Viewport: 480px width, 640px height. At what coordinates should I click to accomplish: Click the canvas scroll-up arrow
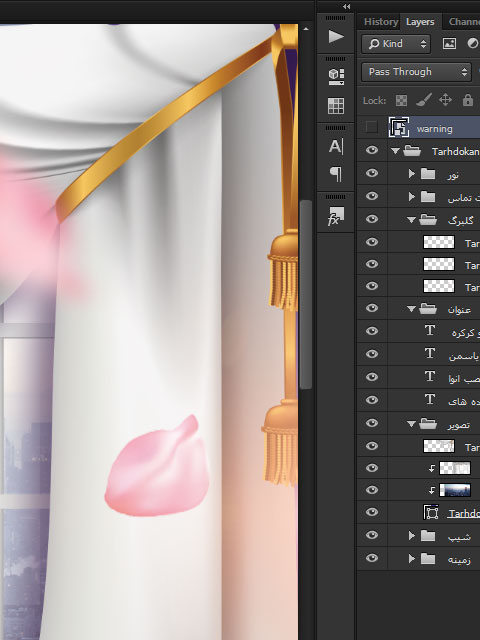306,29
